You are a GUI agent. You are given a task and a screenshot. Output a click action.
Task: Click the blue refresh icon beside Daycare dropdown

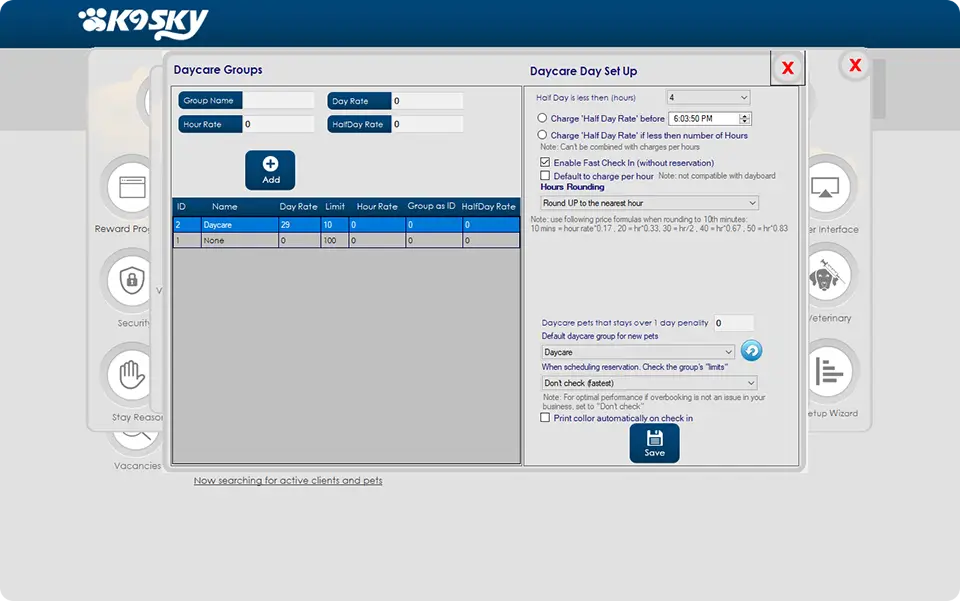click(751, 351)
